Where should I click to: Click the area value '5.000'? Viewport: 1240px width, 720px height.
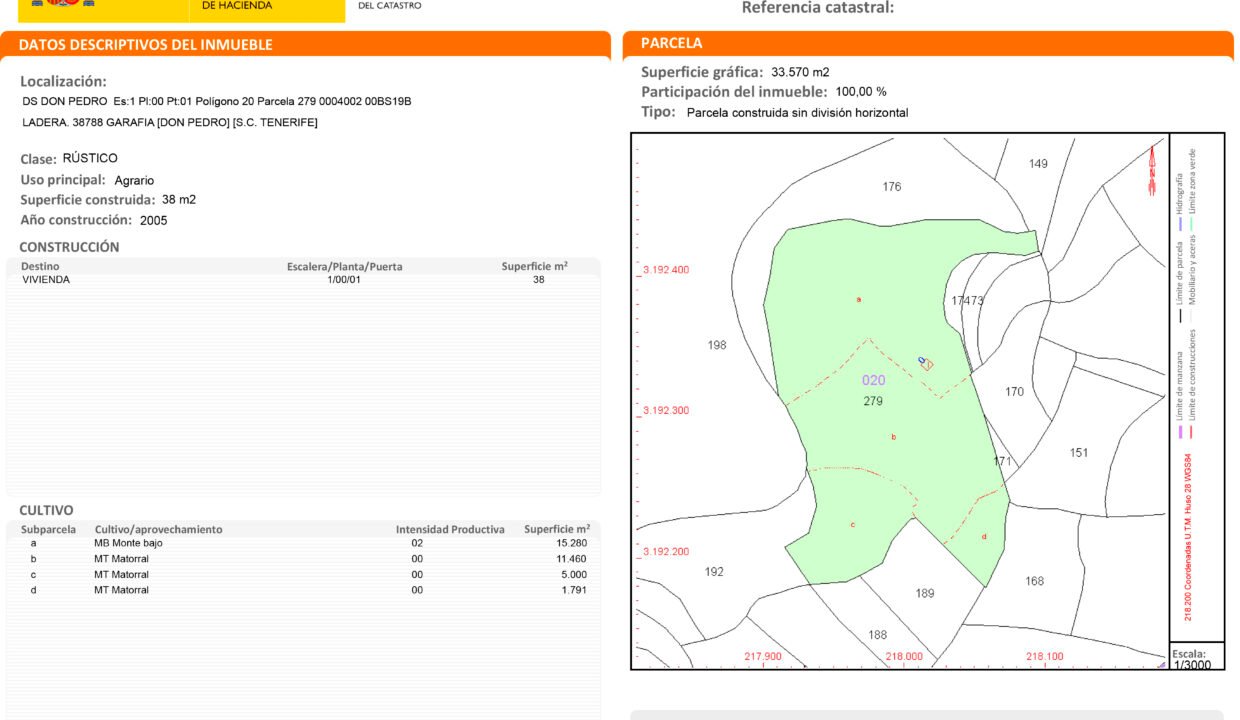click(x=574, y=575)
